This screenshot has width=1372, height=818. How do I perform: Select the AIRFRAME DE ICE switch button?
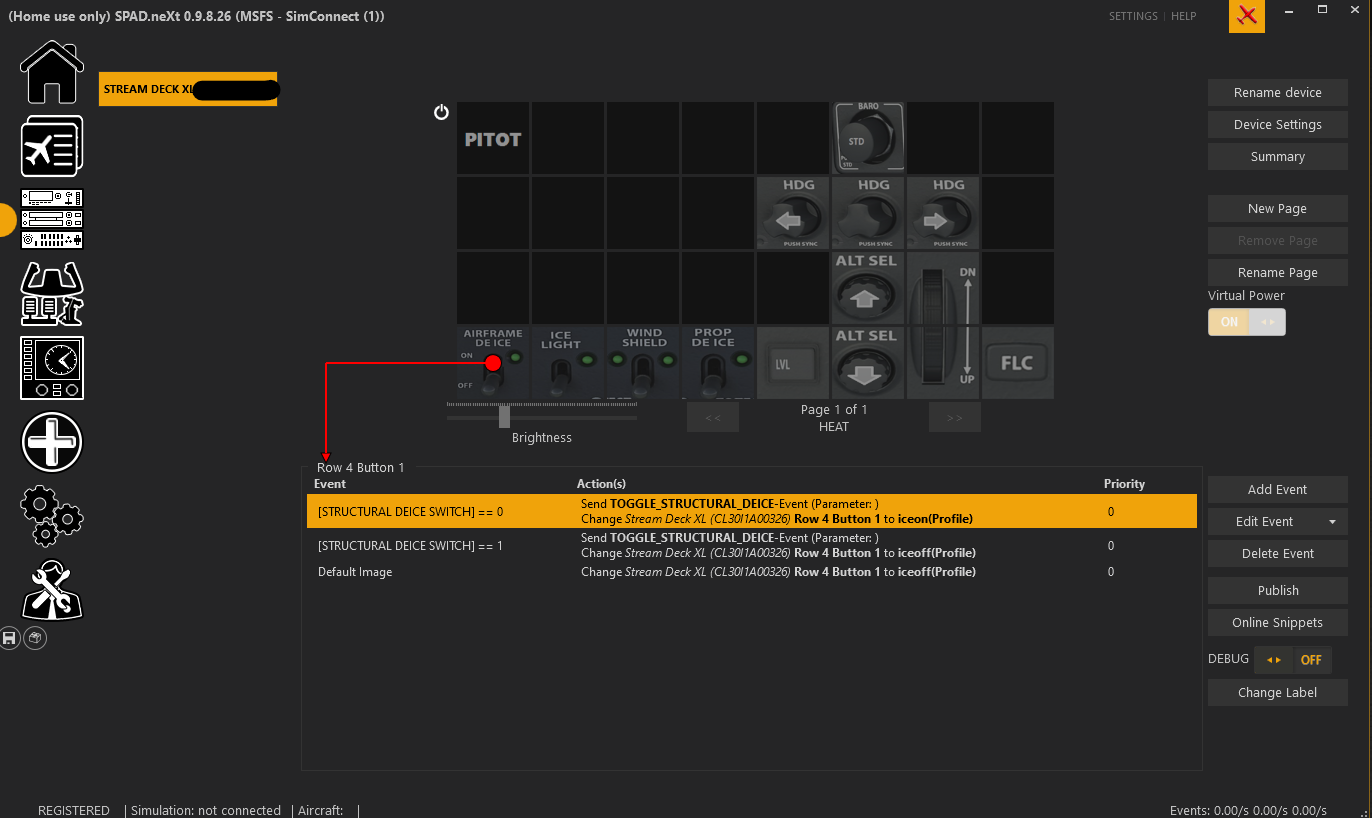tap(493, 363)
